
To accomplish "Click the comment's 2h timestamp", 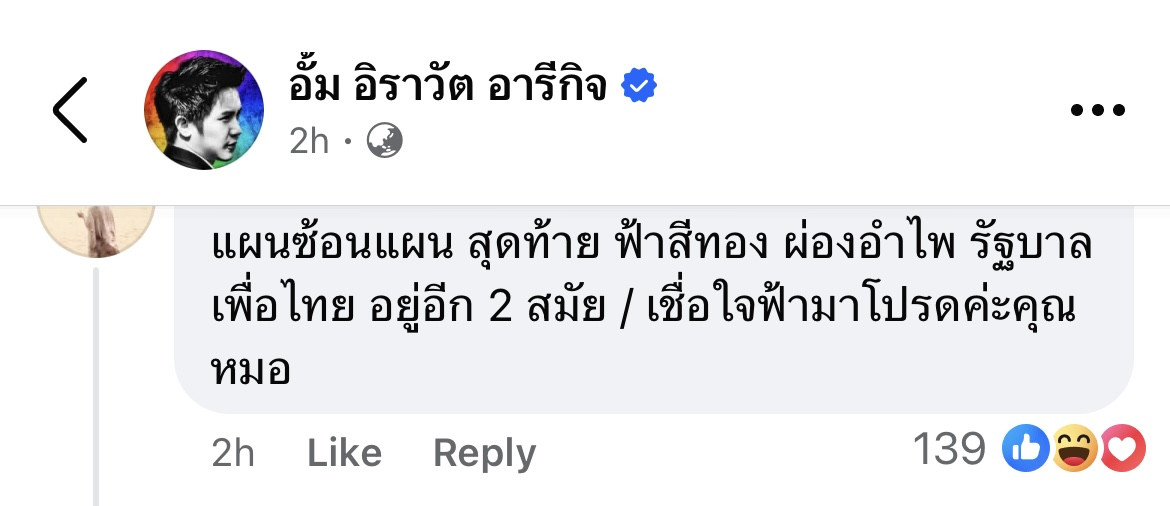I will (233, 452).
